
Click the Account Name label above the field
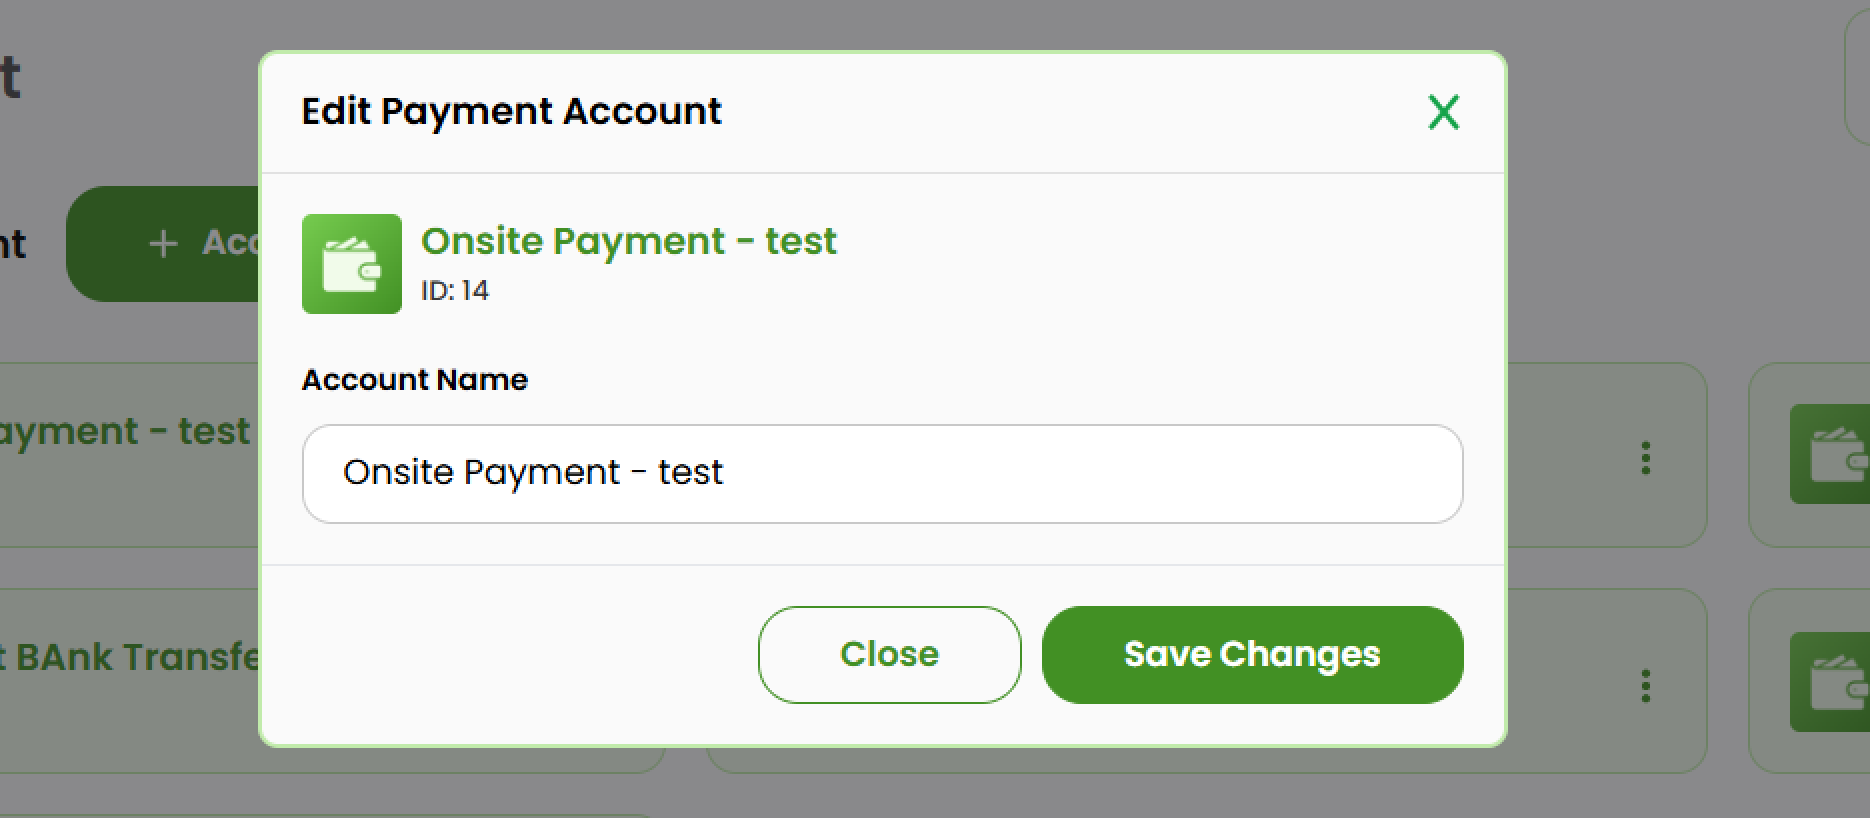point(414,379)
